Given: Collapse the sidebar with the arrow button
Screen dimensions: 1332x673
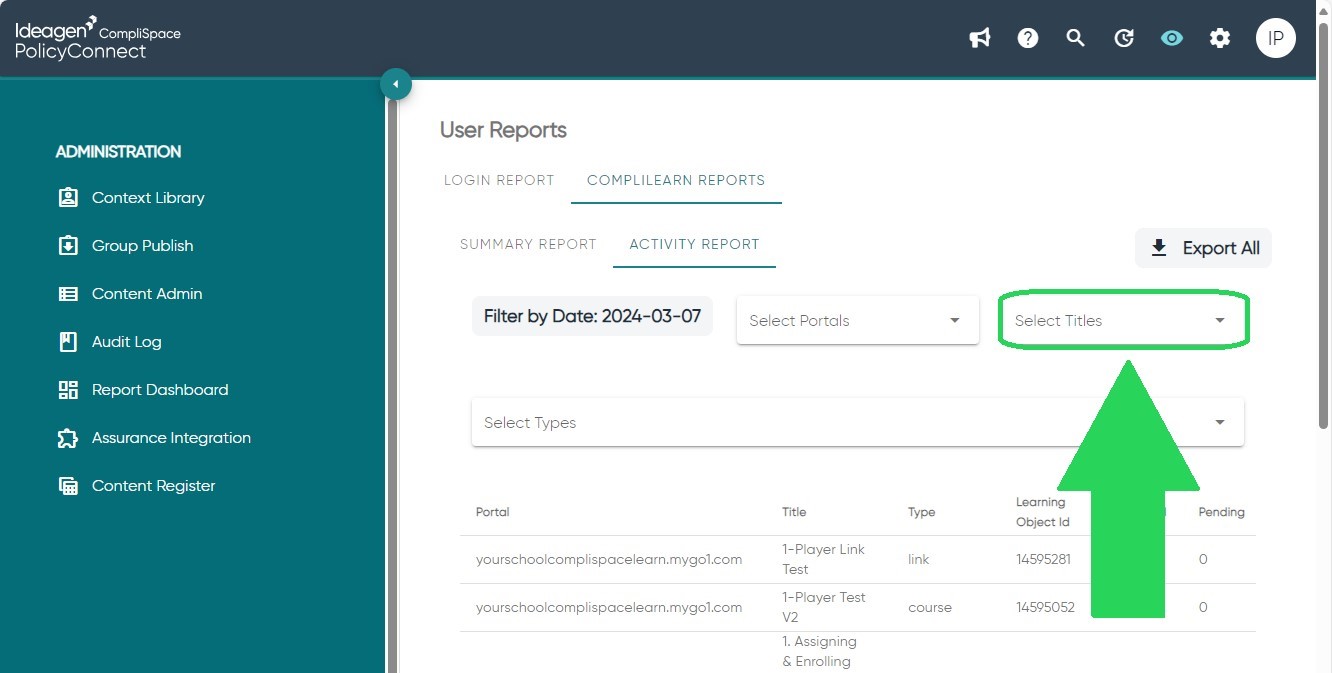Looking at the screenshot, I should coord(396,84).
